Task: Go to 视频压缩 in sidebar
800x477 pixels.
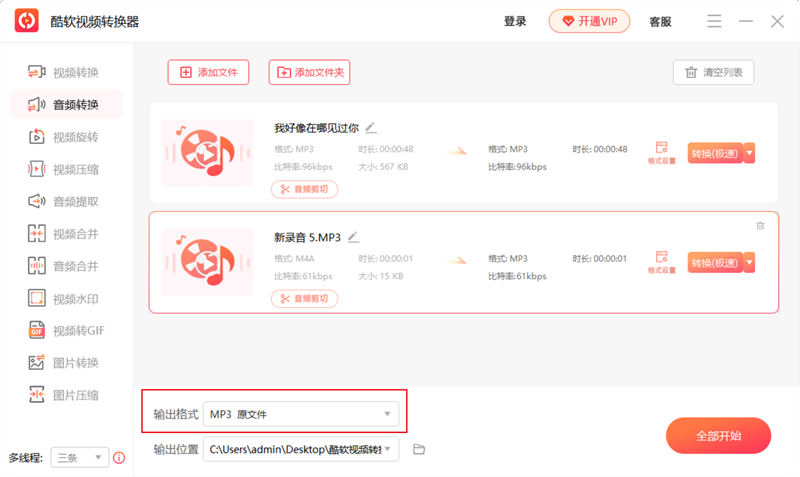Action: click(63, 169)
